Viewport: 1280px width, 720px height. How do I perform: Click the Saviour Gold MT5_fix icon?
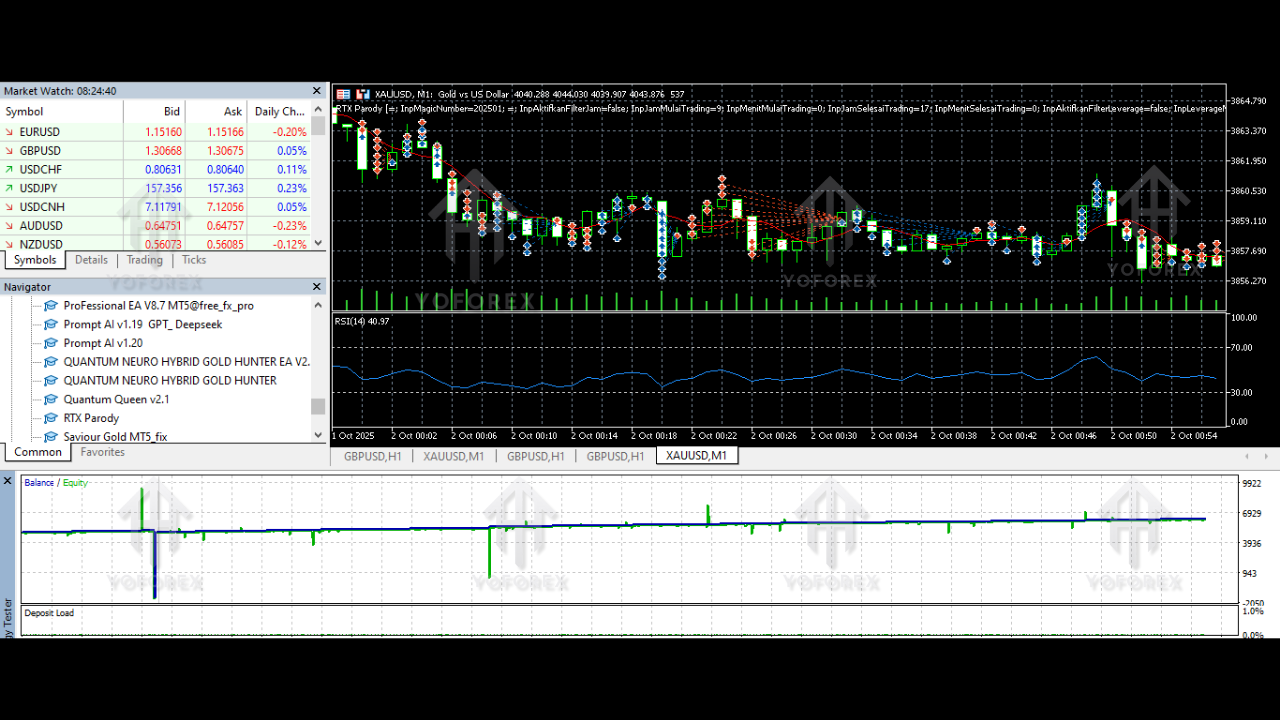51,437
